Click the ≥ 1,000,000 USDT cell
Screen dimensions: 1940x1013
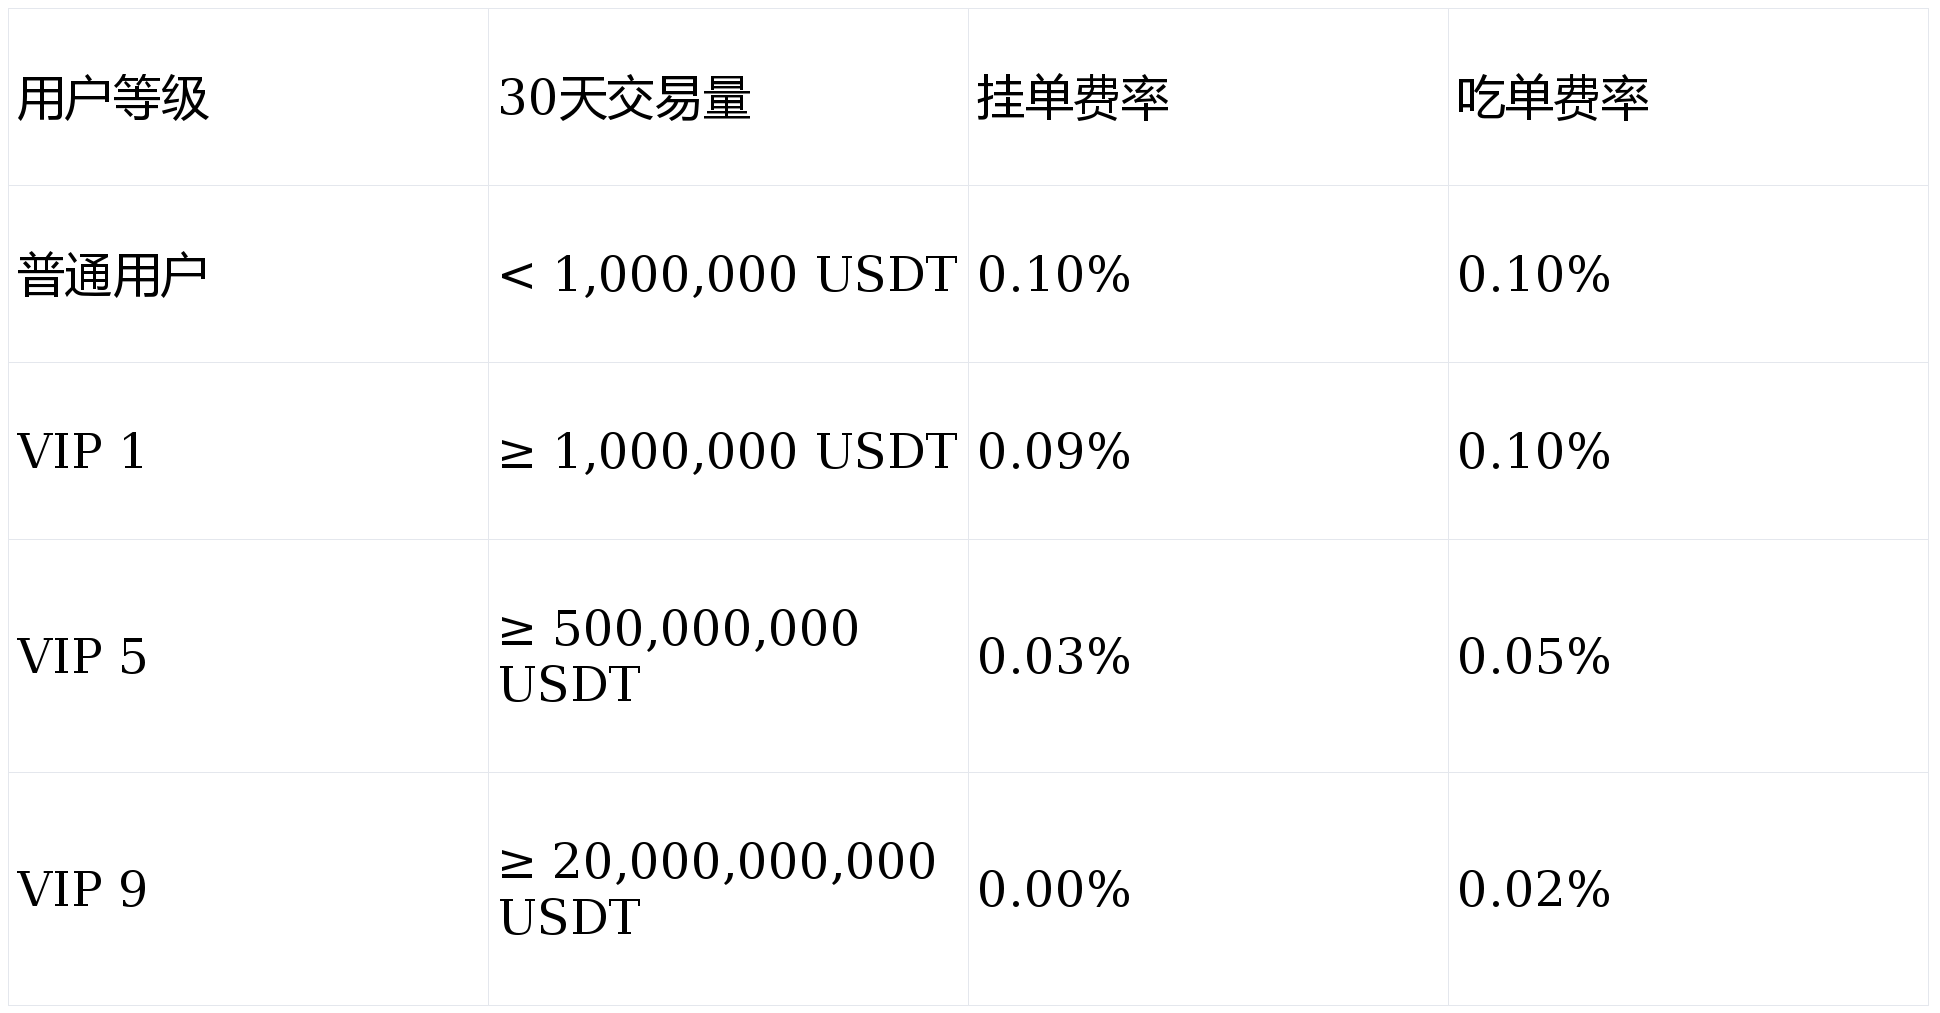[x=727, y=451]
